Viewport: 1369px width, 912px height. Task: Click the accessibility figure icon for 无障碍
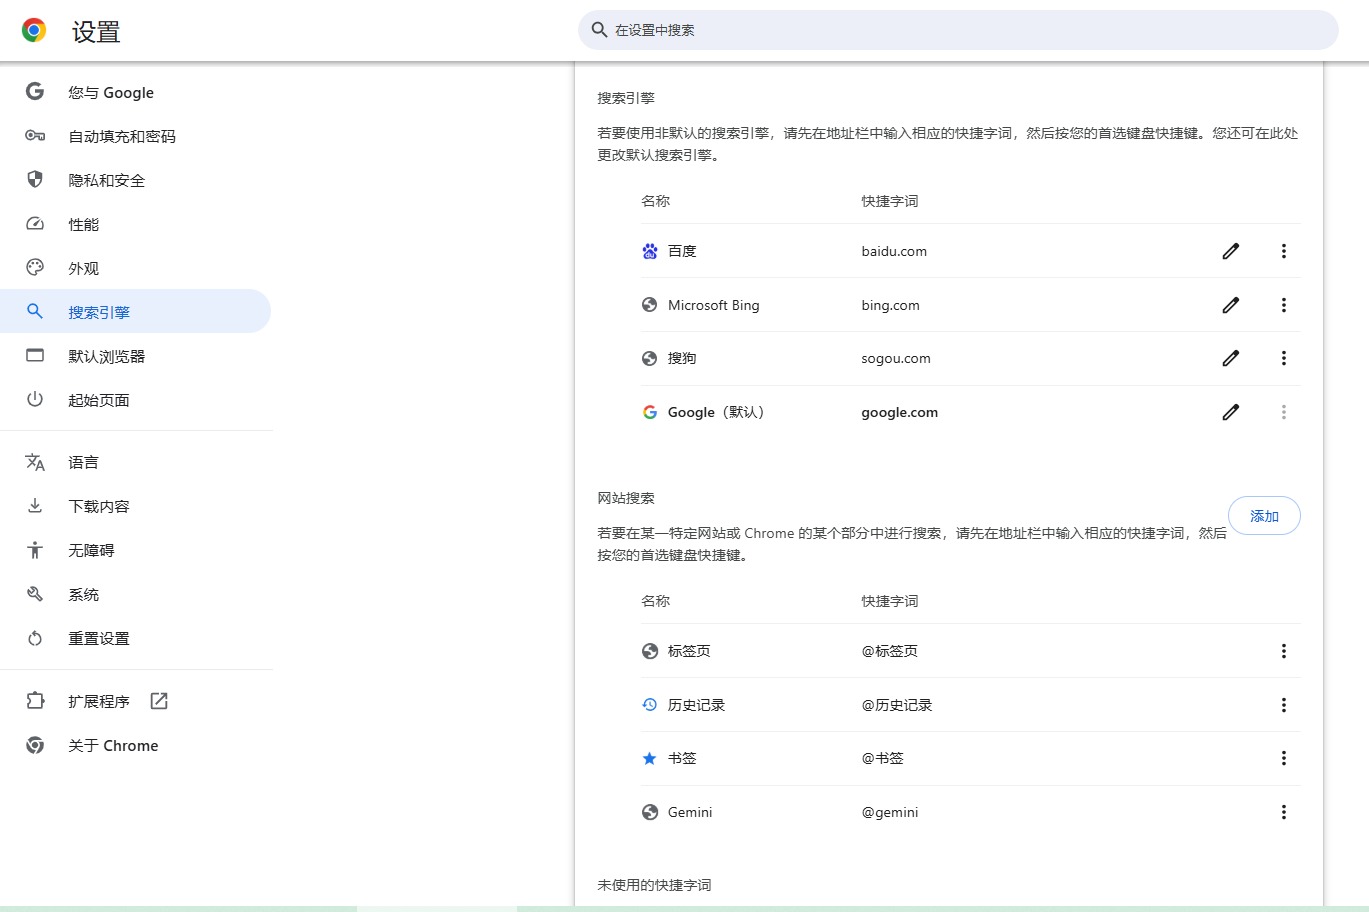[35, 549]
